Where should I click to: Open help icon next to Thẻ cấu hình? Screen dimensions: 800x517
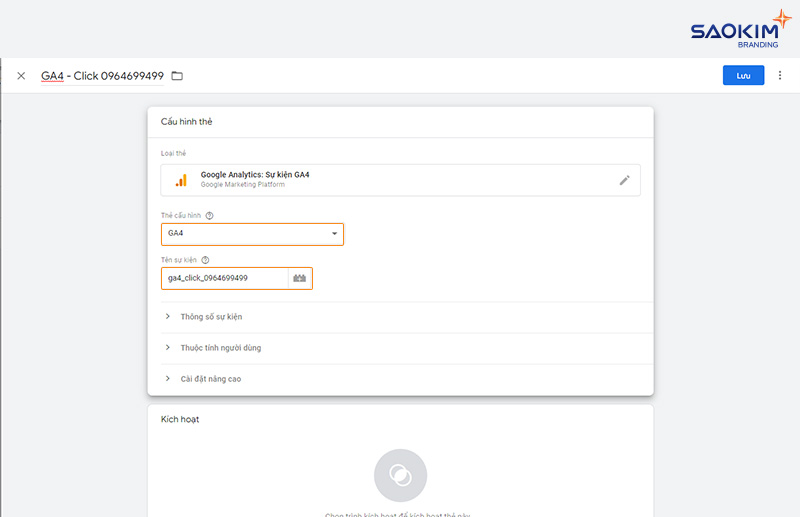209,215
